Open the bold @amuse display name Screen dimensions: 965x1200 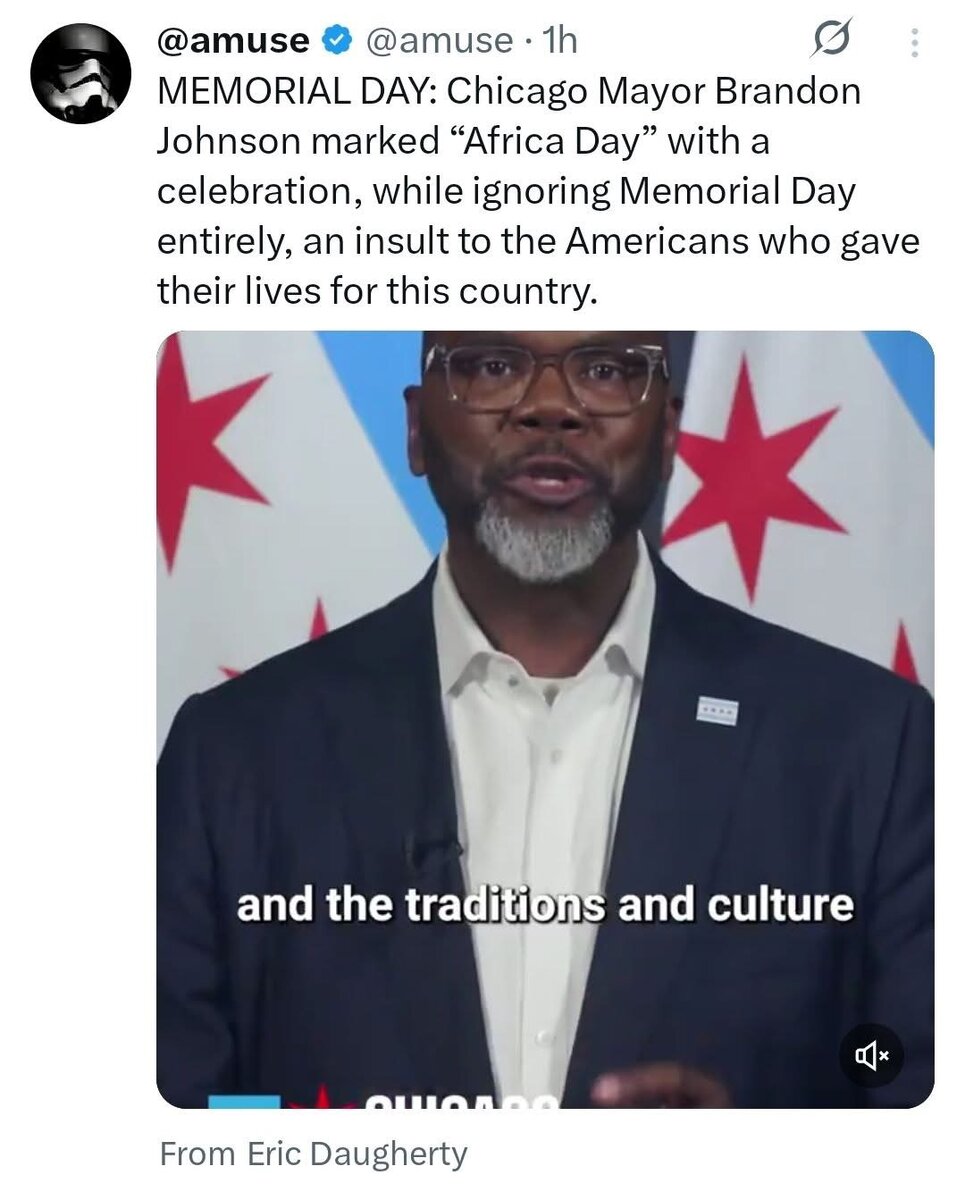[233, 41]
